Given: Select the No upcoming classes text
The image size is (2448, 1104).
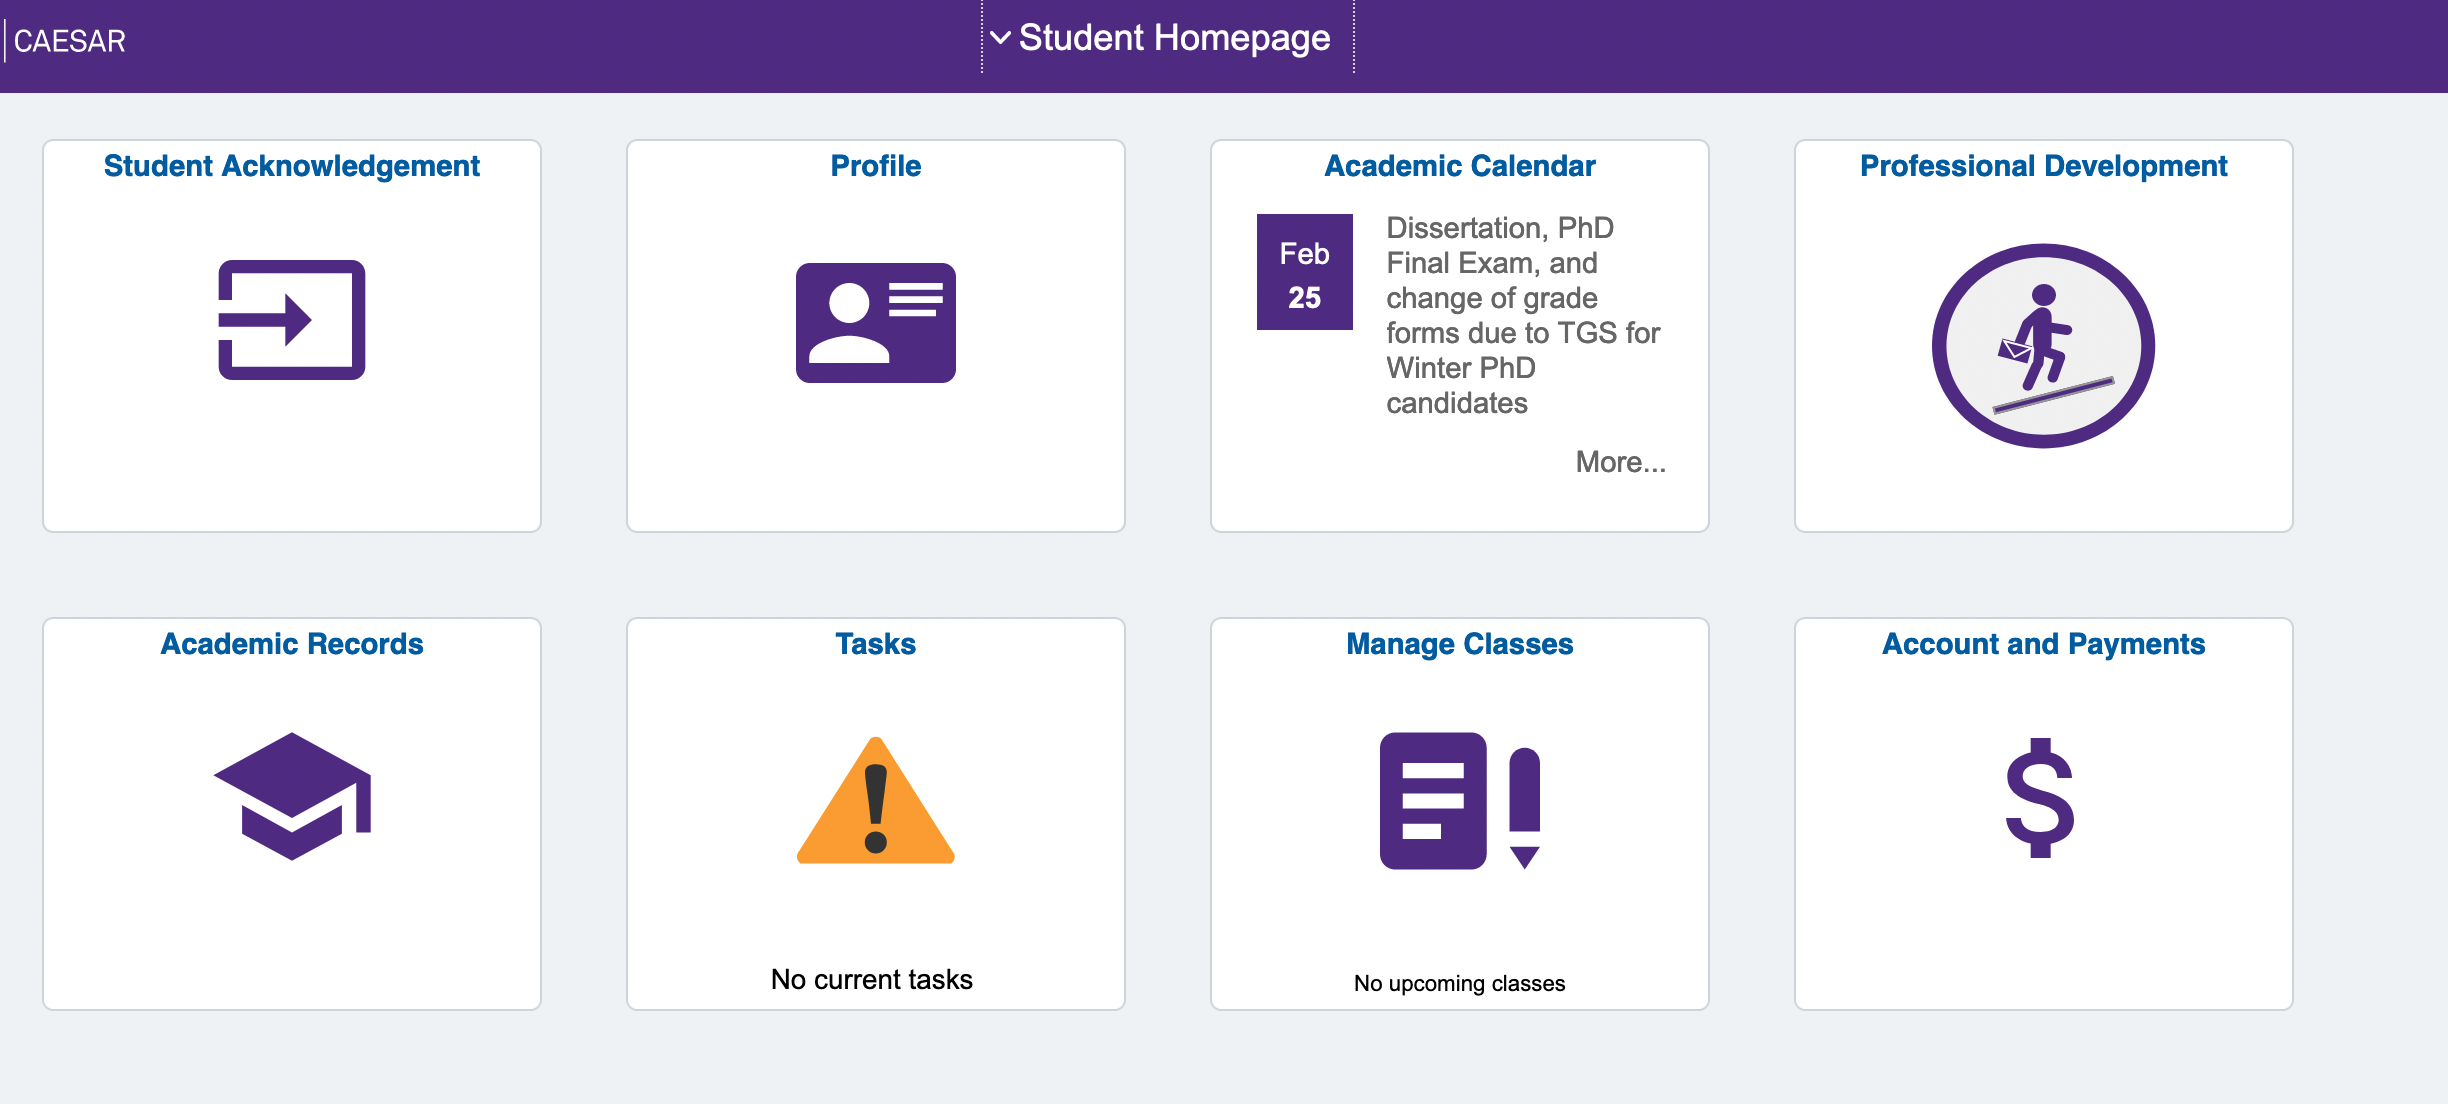Looking at the screenshot, I should (1460, 983).
